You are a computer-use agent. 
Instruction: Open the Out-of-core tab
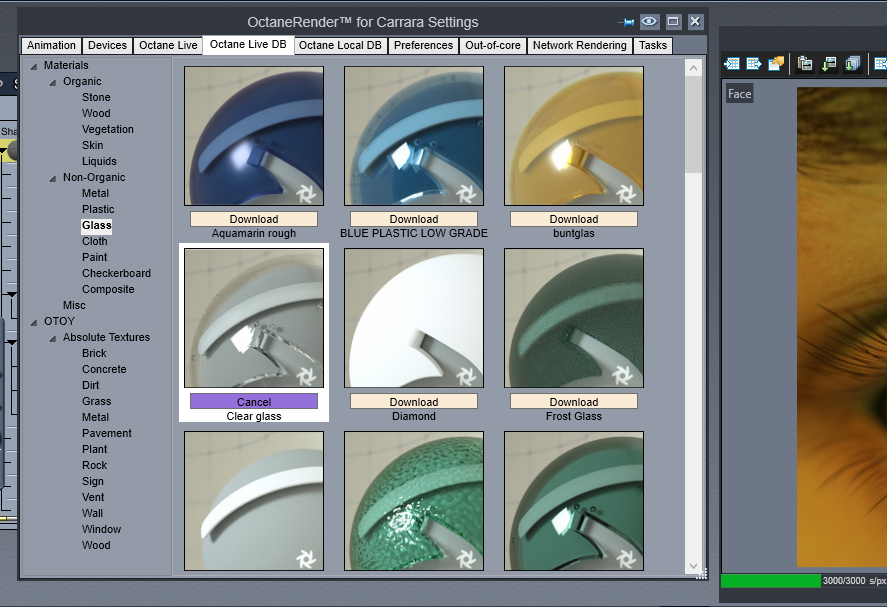493,45
